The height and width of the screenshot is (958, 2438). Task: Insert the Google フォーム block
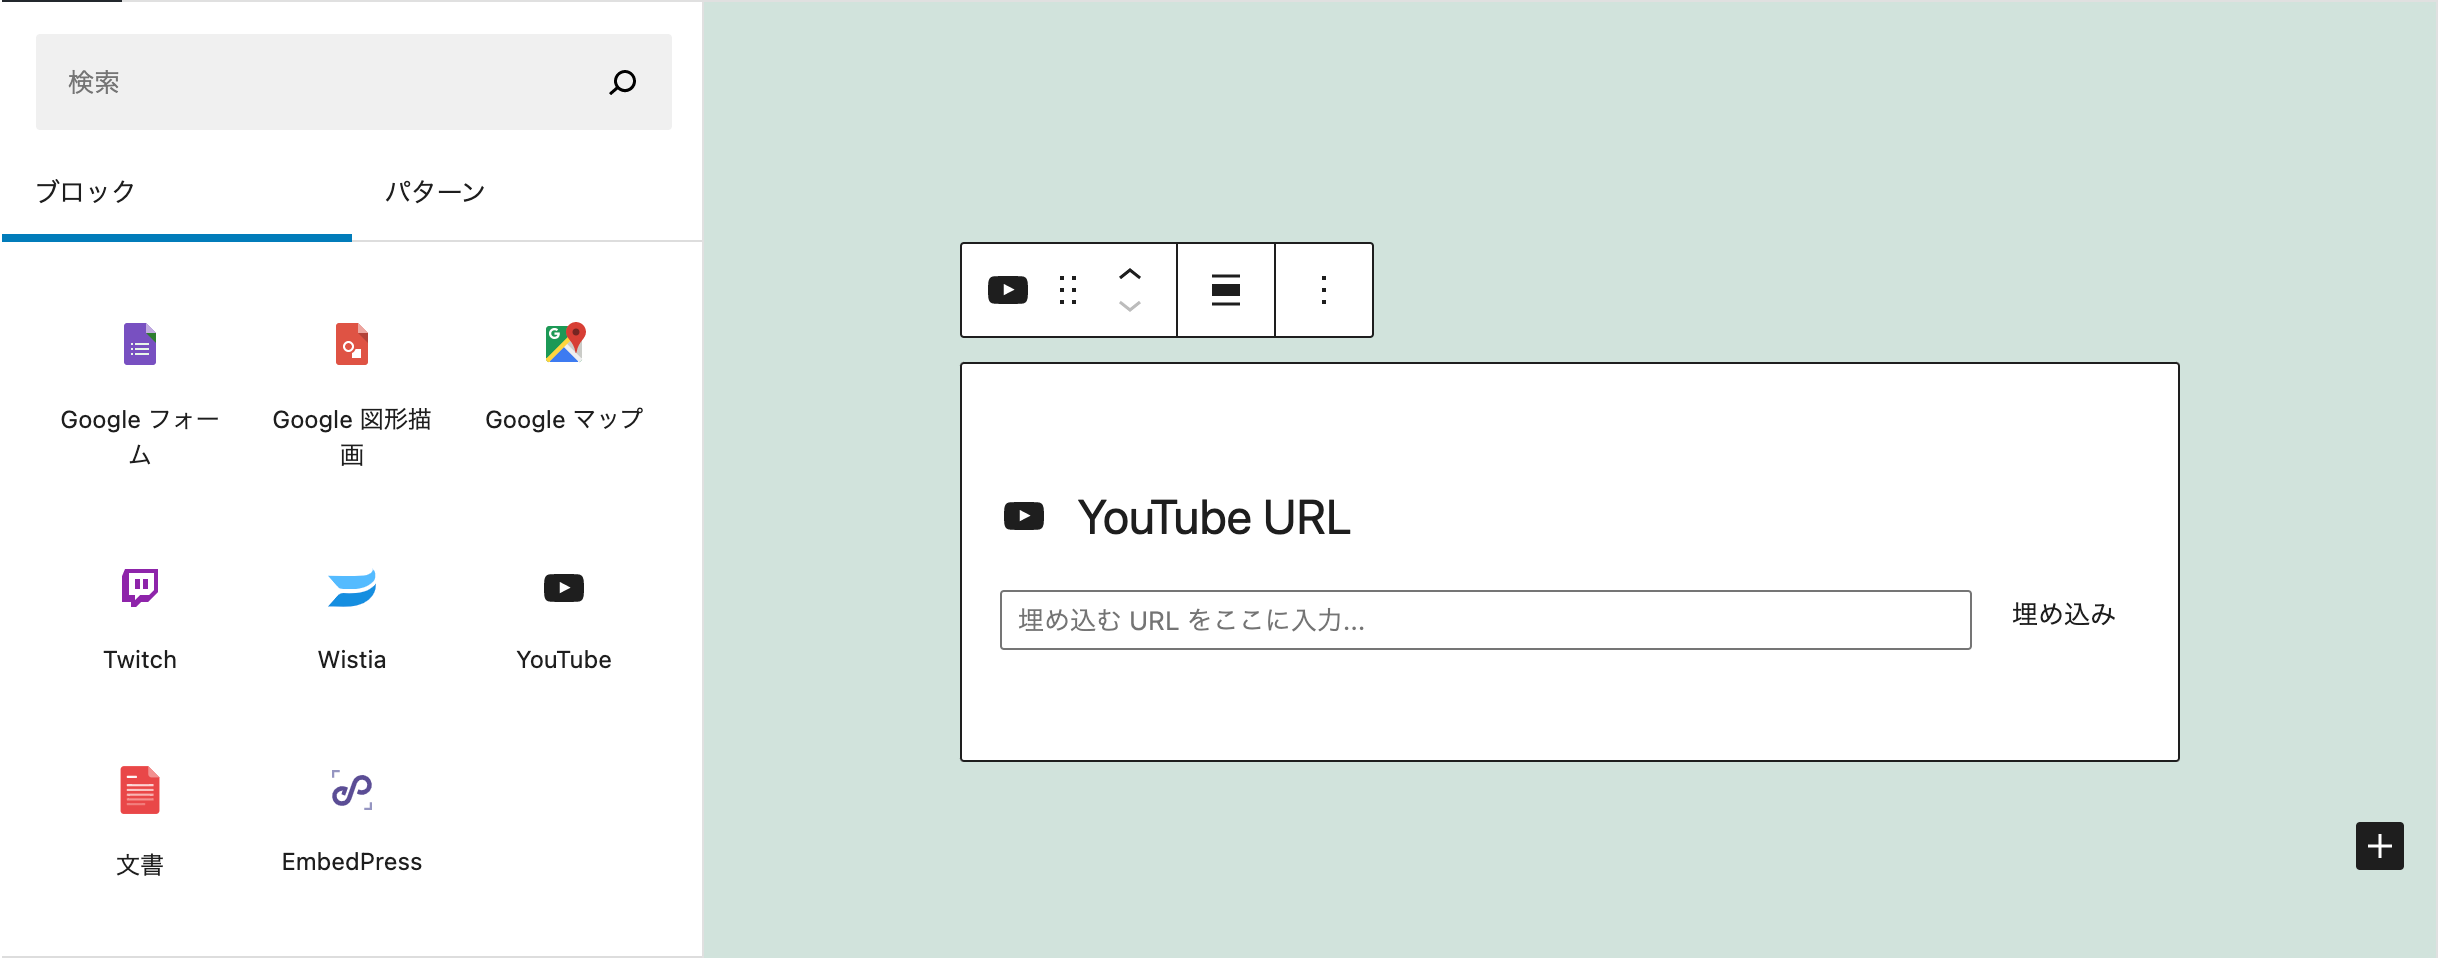[x=140, y=395]
